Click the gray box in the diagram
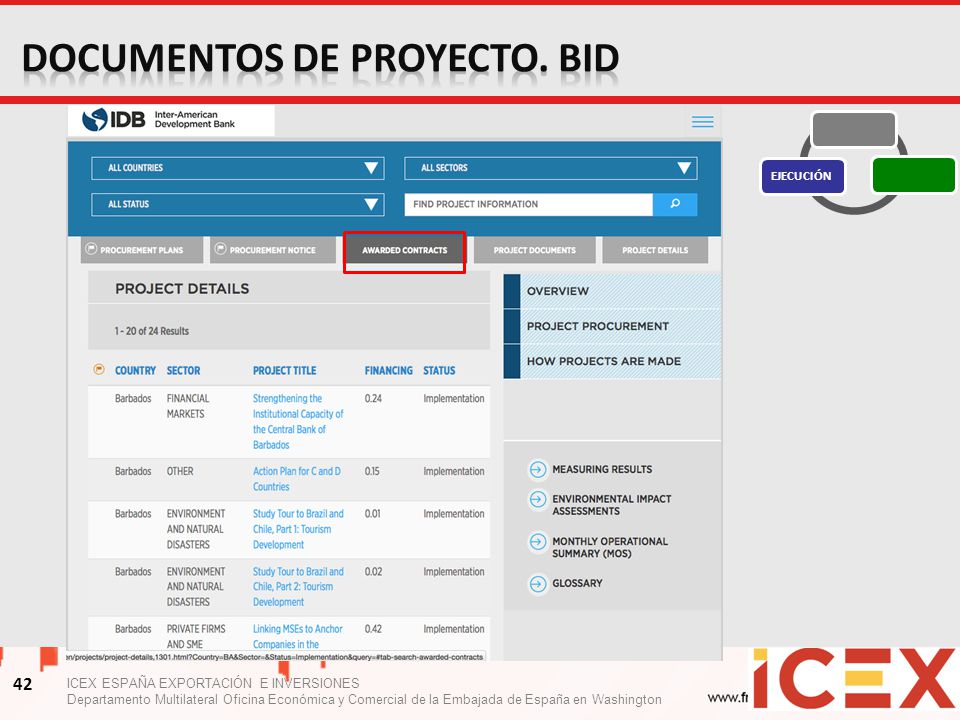Image resolution: width=960 pixels, height=720 pixels. click(853, 129)
